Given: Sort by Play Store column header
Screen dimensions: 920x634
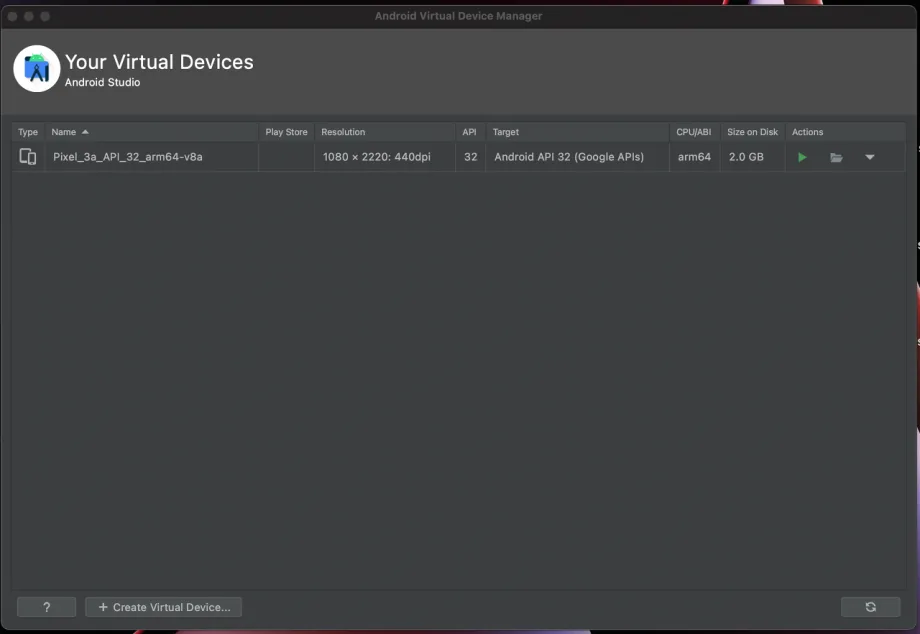Looking at the screenshot, I should [286, 132].
